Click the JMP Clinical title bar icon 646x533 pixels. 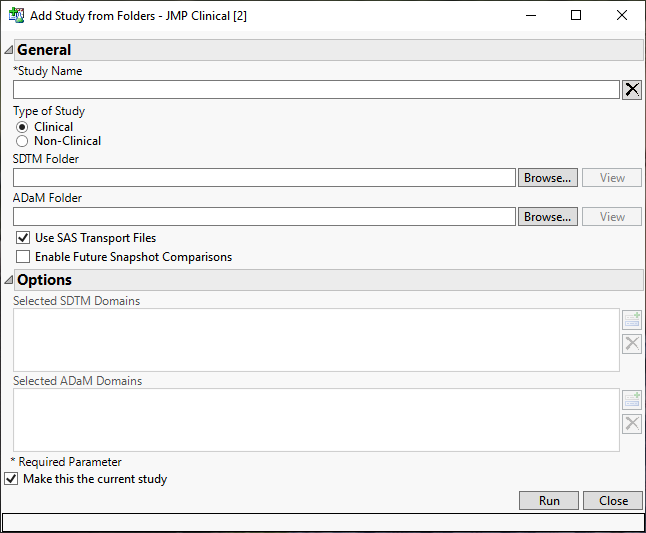16,15
